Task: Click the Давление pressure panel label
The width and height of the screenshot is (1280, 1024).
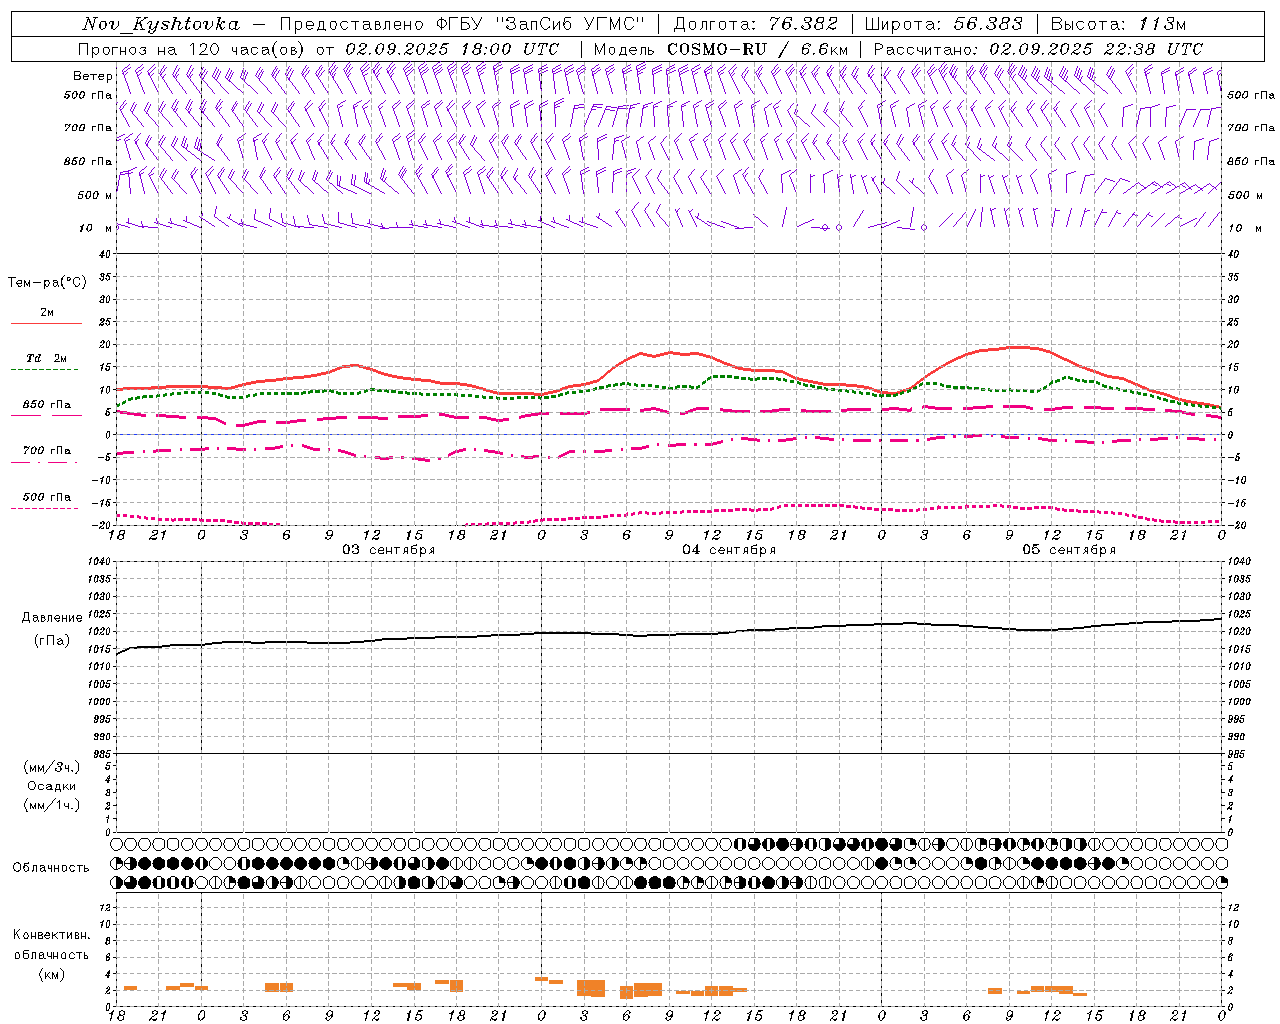Action: click(52, 618)
